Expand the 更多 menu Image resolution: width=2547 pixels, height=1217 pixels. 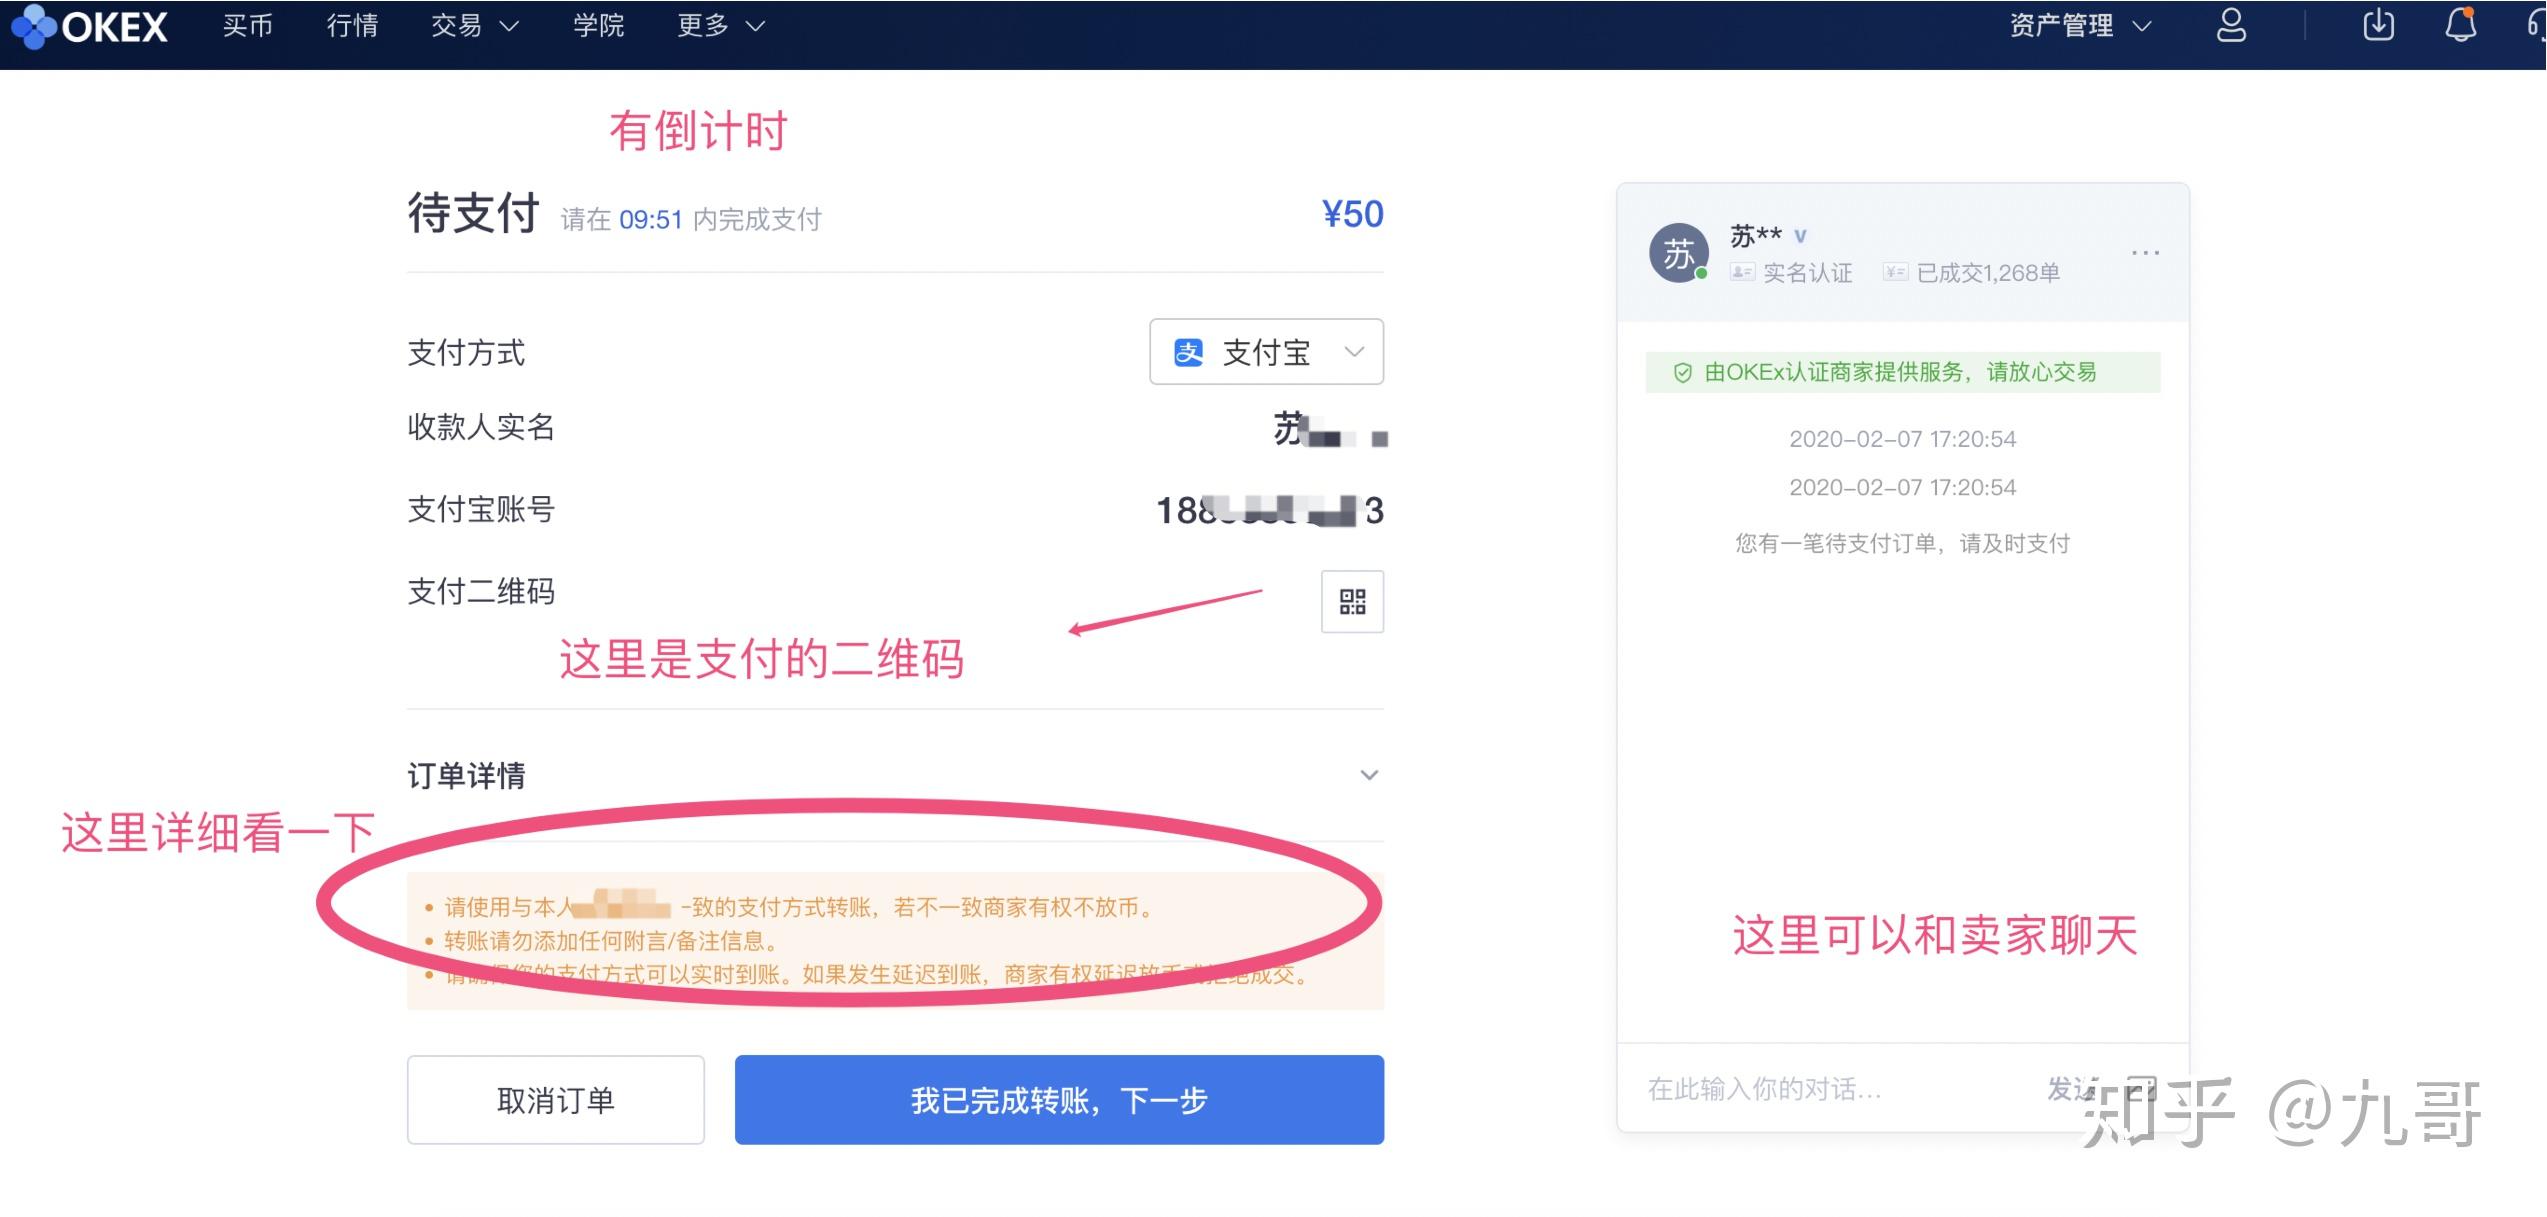point(720,26)
